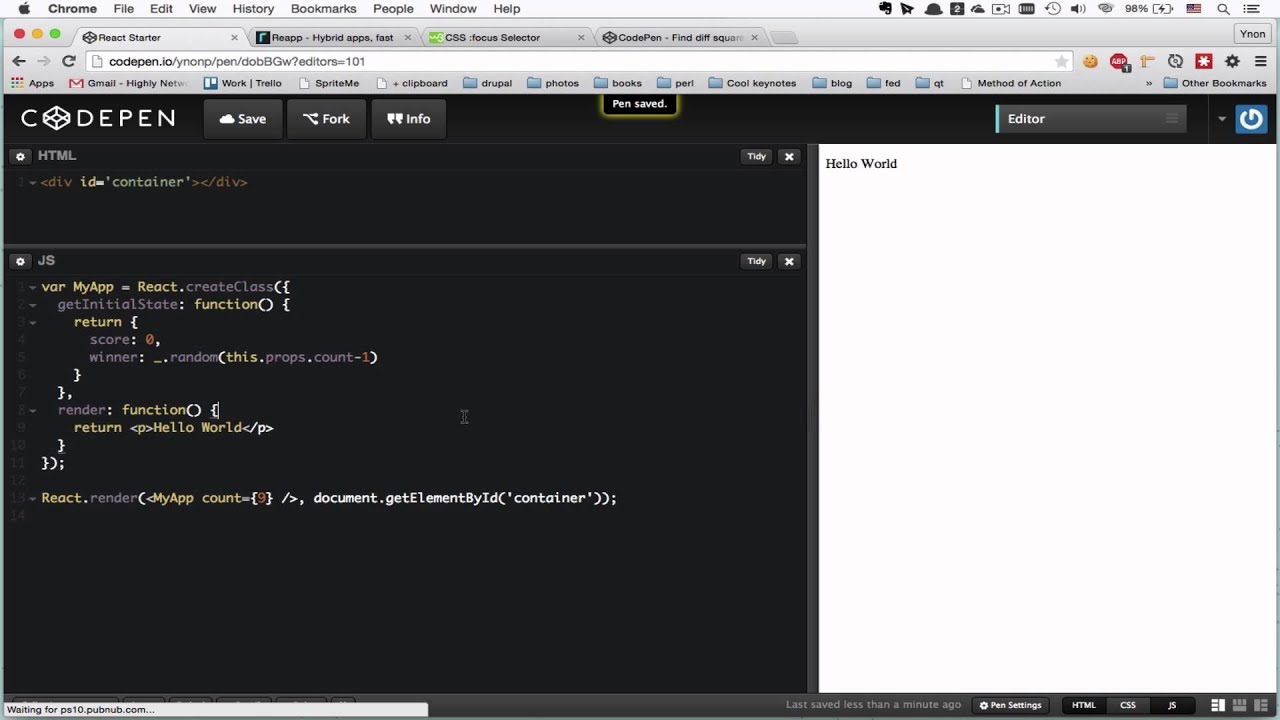Toggle the JS editor visibility
This screenshot has height=720, width=1280.
[x=1172, y=705]
